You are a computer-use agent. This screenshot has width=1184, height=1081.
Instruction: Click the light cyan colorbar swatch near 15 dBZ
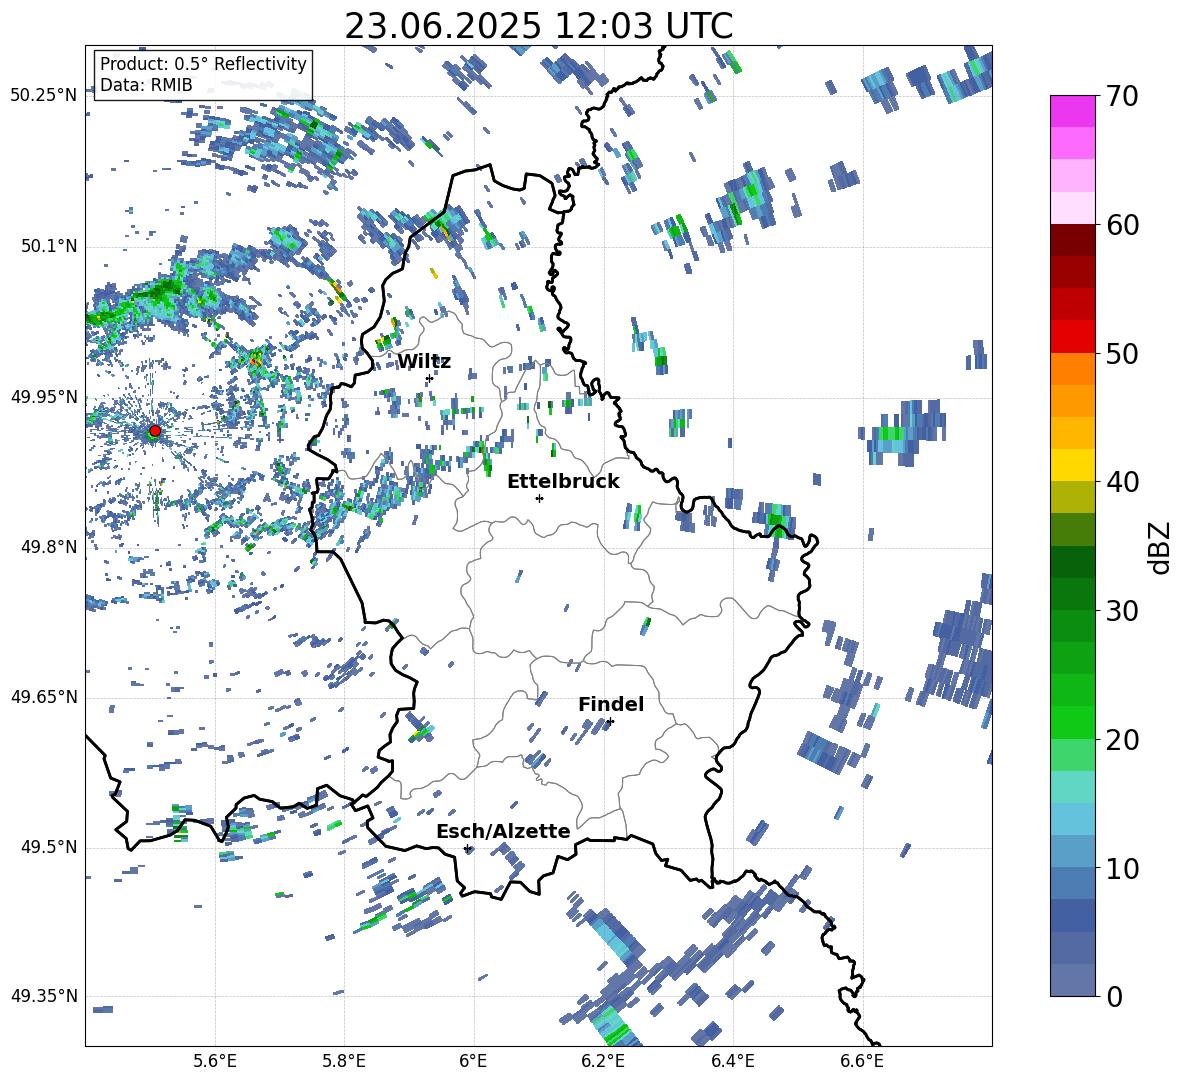[1072, 787]
